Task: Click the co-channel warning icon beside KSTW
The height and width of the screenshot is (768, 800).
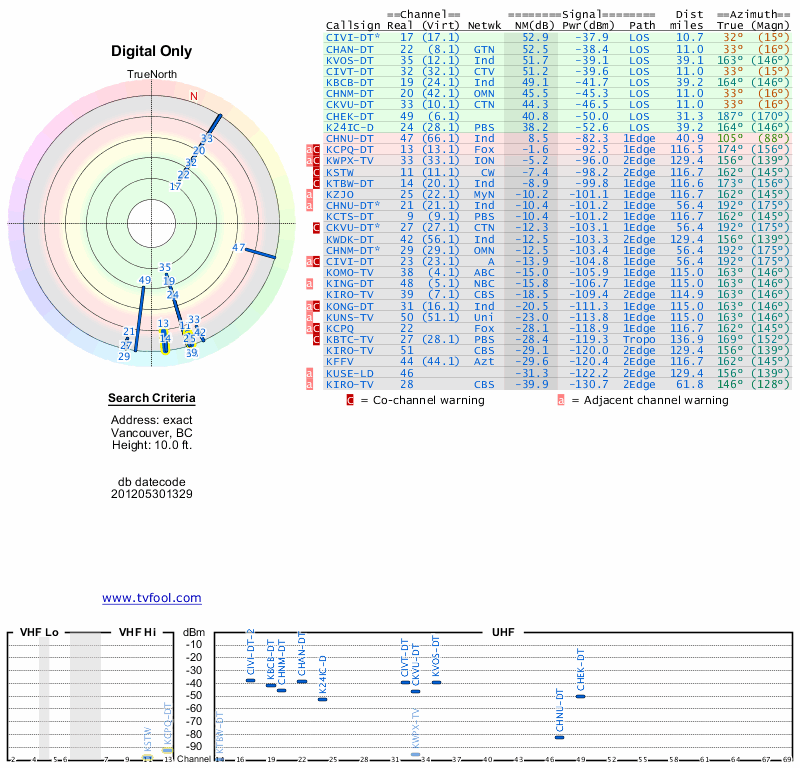Action: pyautogui.click(x=316, y=172)
